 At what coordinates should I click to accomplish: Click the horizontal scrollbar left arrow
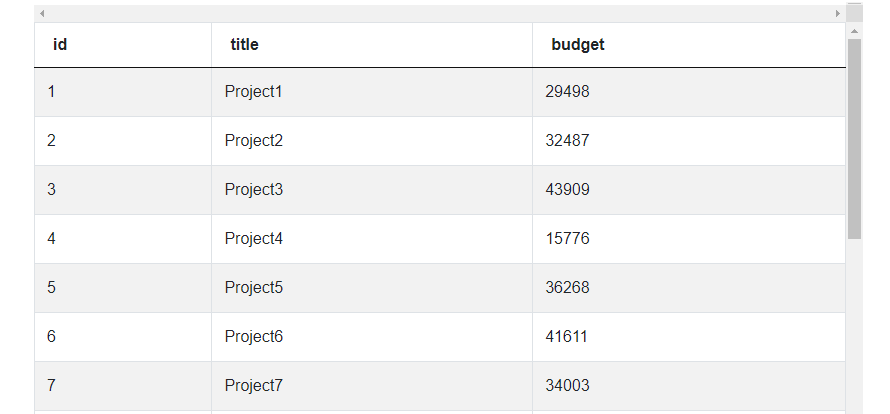[42, 13]
